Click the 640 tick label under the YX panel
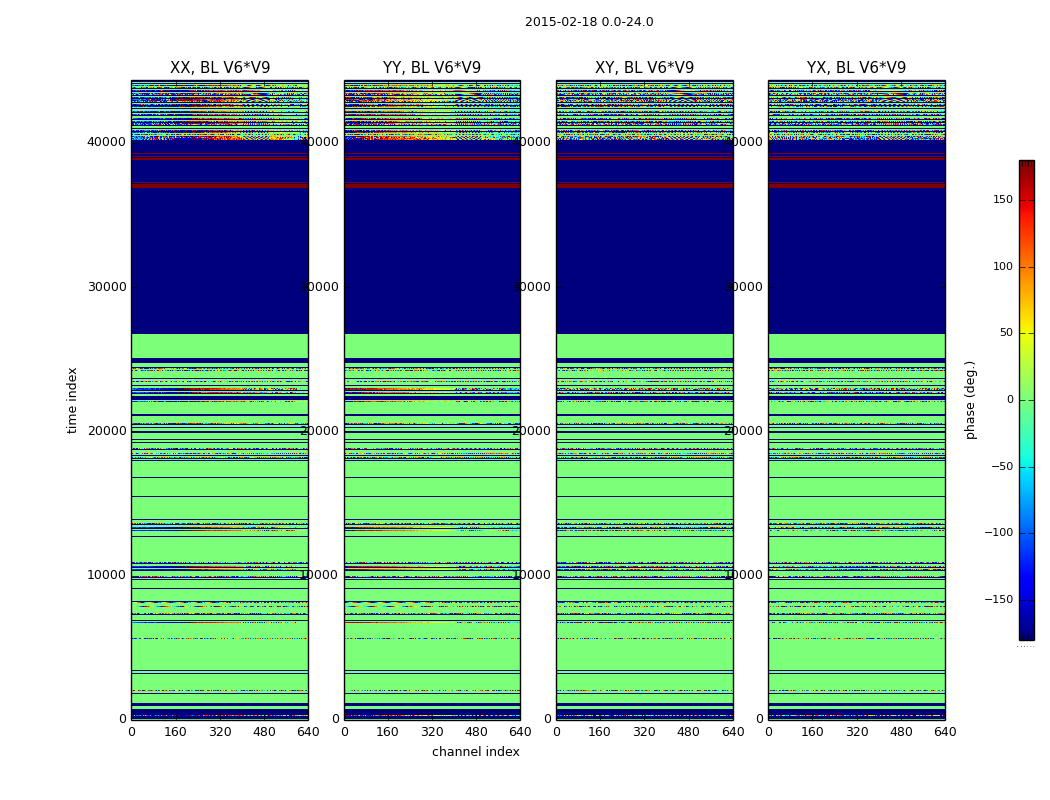Viewport: 1050px width, 800px height. coord(945,732)
